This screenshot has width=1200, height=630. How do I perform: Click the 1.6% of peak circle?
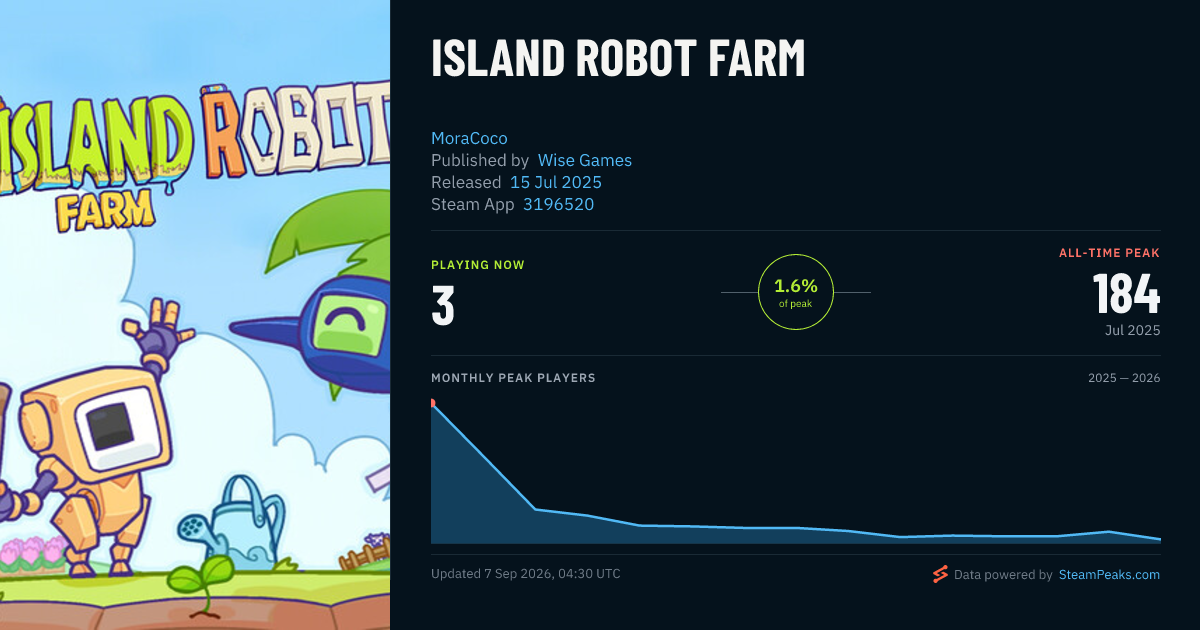coord(796,292)
